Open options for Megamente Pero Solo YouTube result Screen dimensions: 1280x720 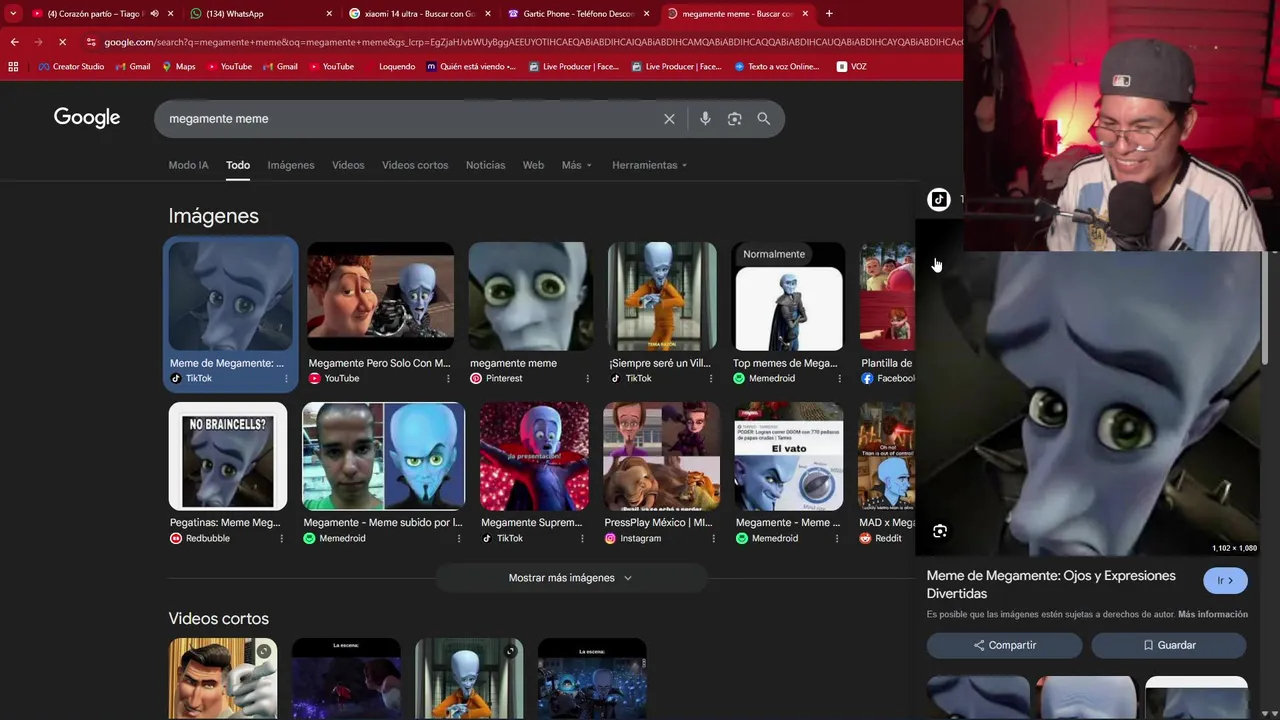448,379
